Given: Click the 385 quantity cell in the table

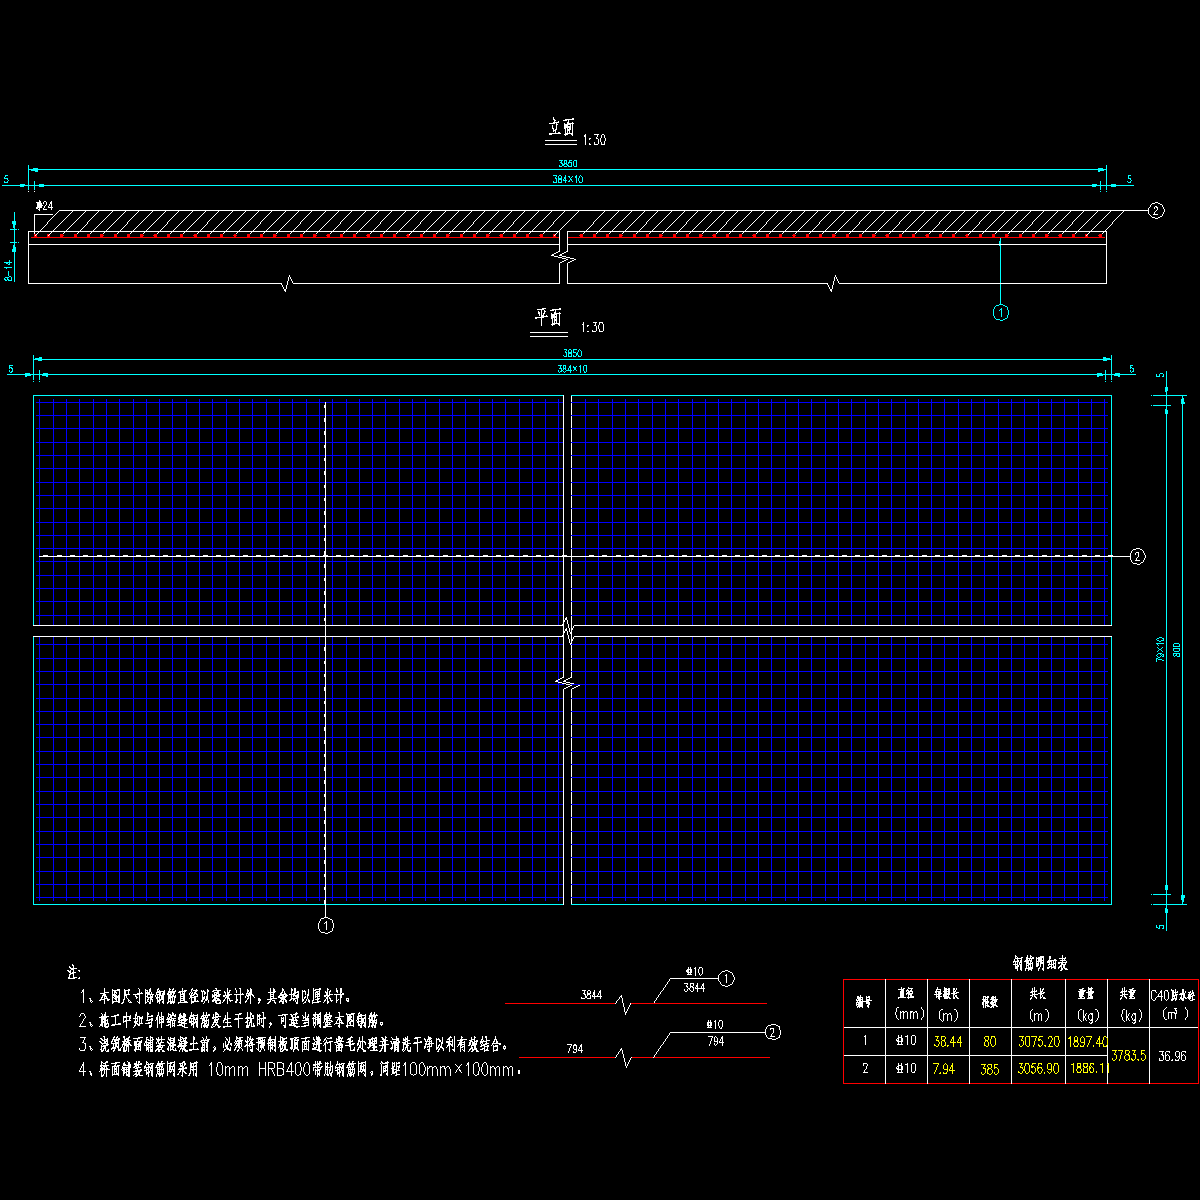Looking at the screenshot, I should [x=989, y=1069].
